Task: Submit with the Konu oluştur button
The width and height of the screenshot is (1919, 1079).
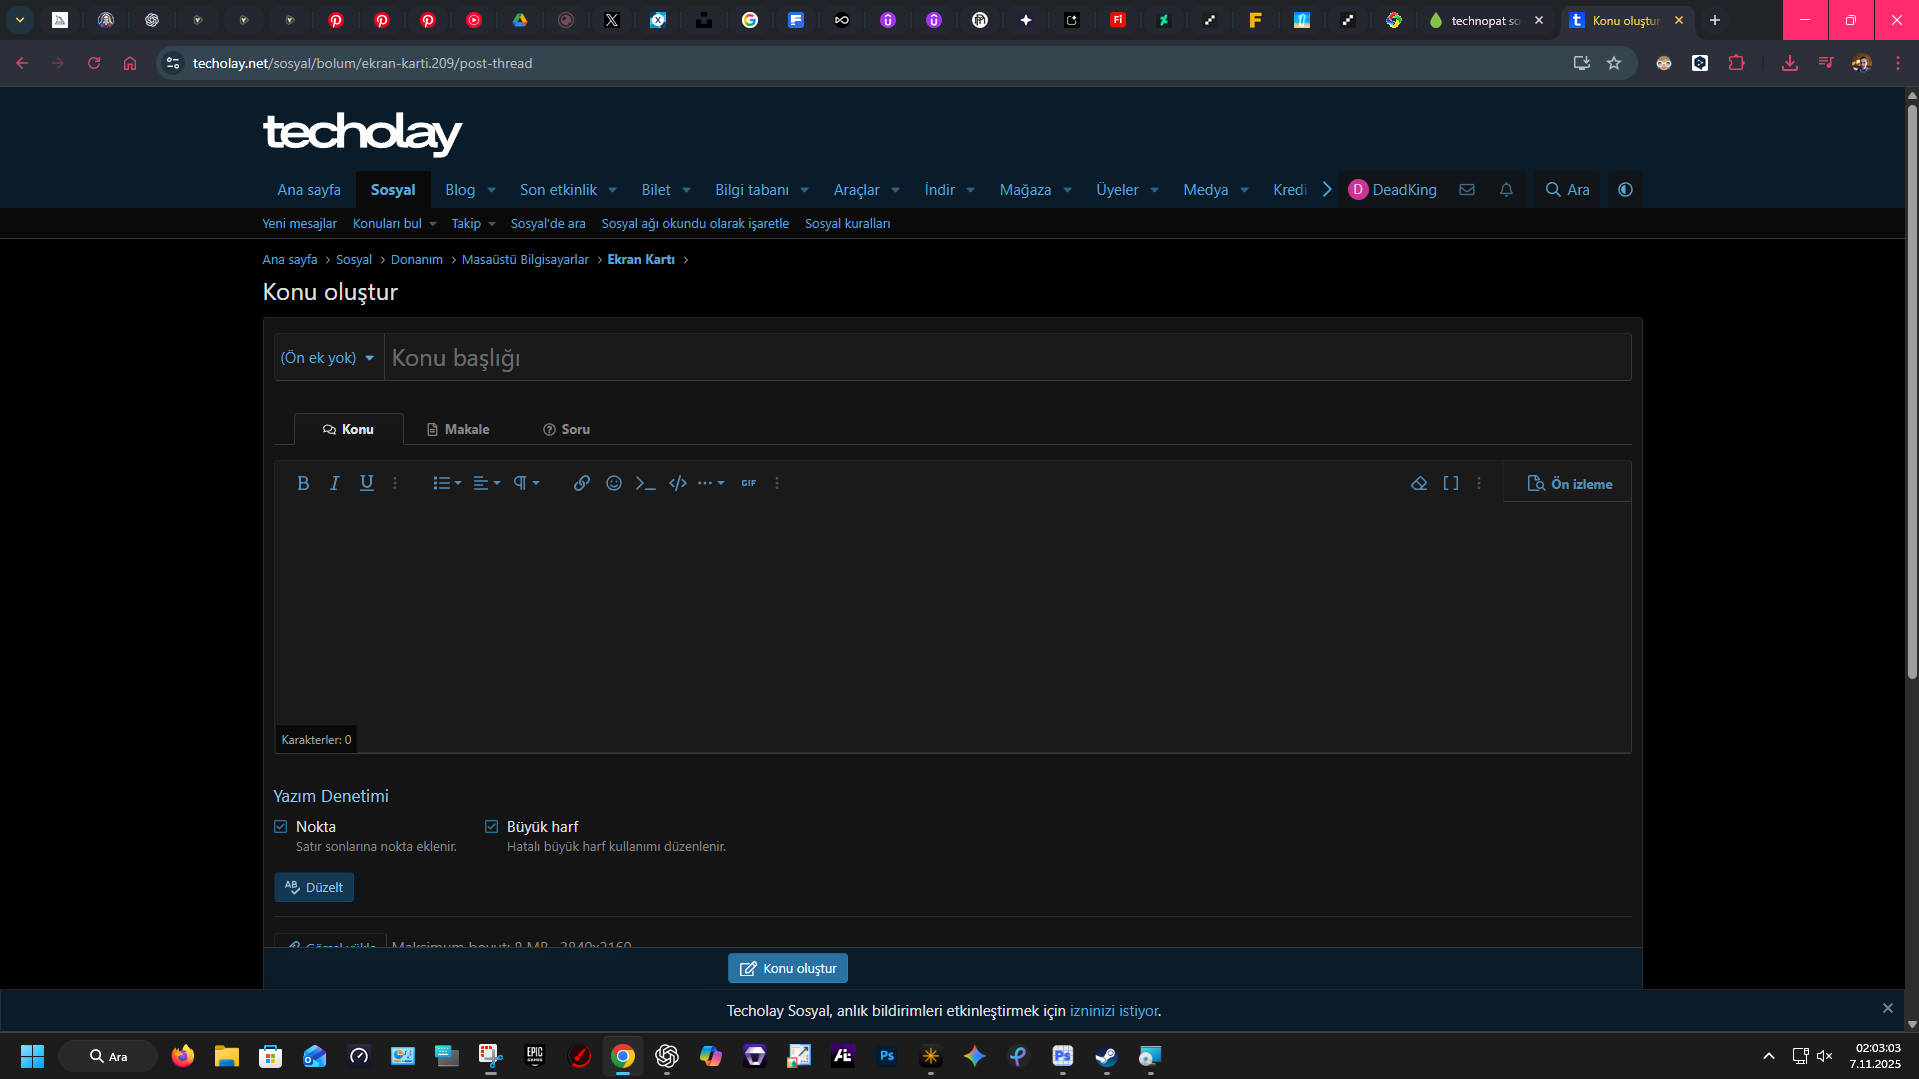Action: point(788,968)
